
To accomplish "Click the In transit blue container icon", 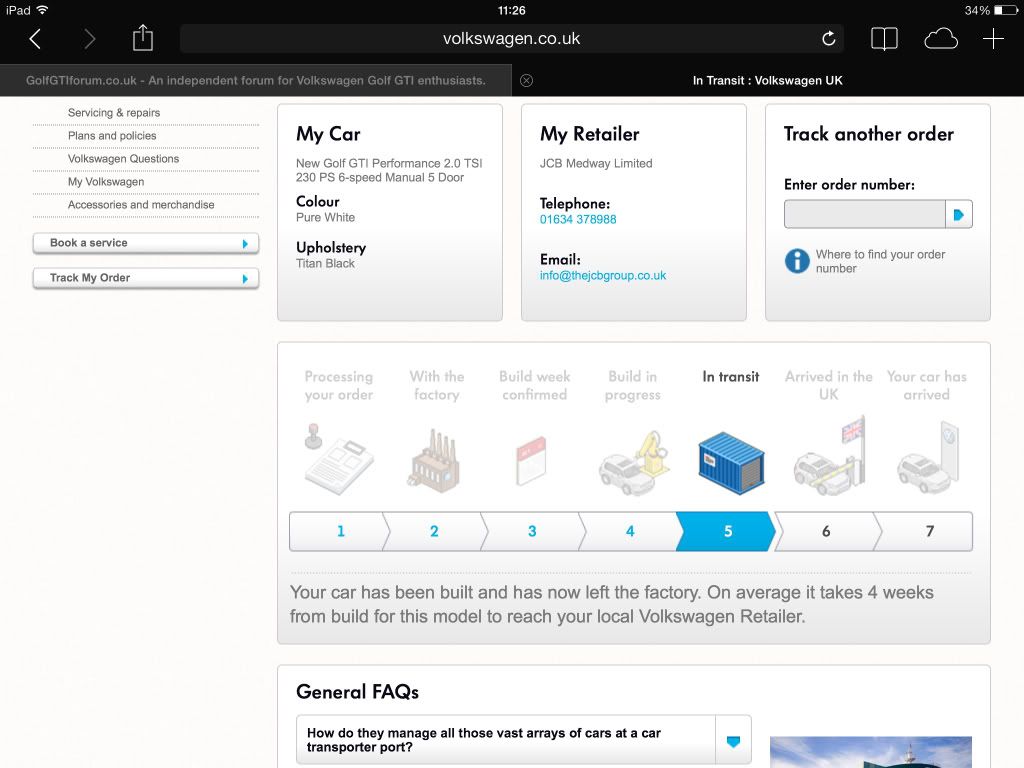I will tap(731, 462).
